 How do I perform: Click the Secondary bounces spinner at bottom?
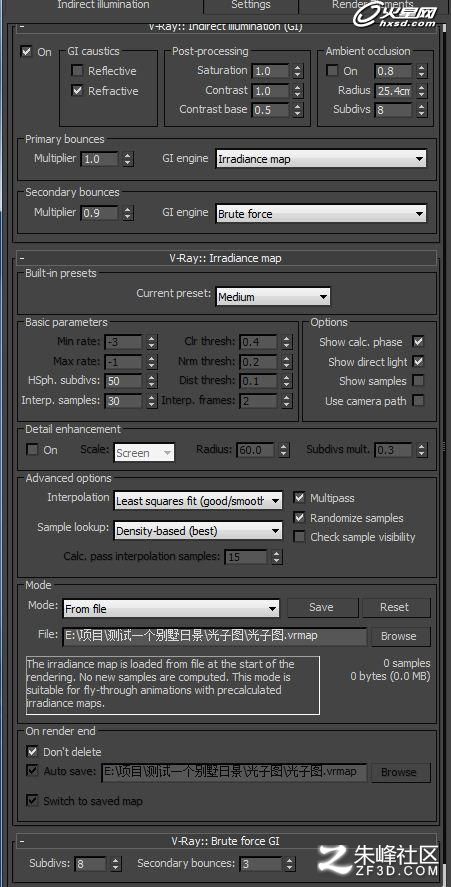pos(289,864)
